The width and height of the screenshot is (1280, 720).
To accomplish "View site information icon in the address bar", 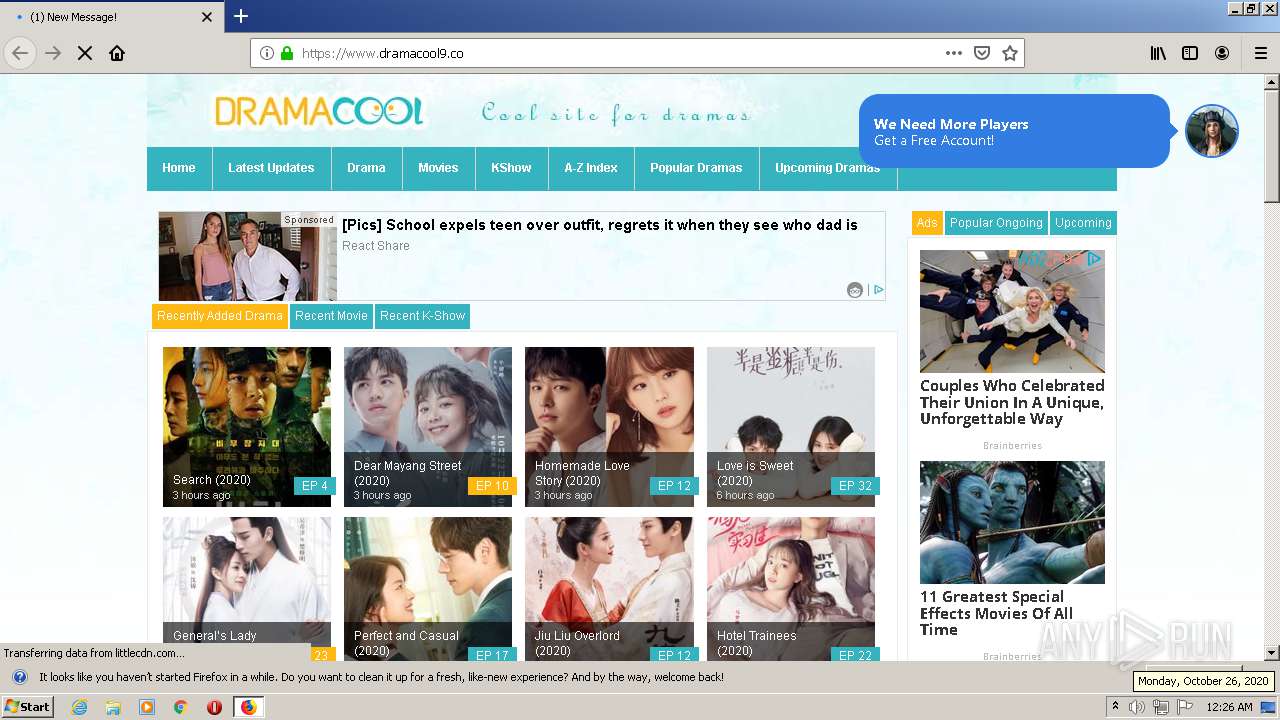I will 267,53.
